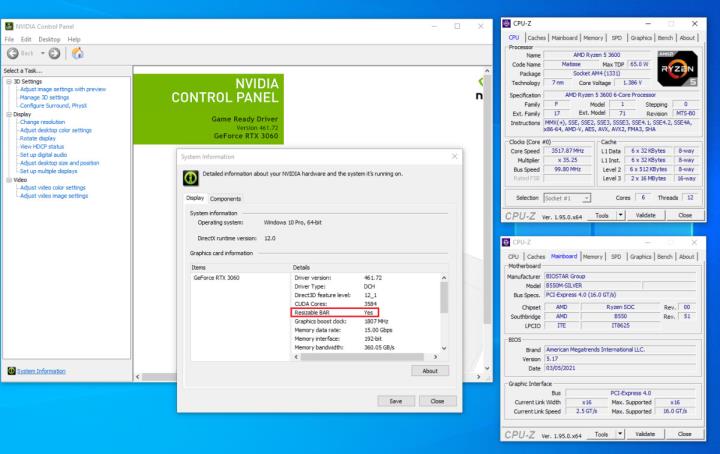Open the Back history dropdown arrow
The image size is (720, 454).
(43, 53)
